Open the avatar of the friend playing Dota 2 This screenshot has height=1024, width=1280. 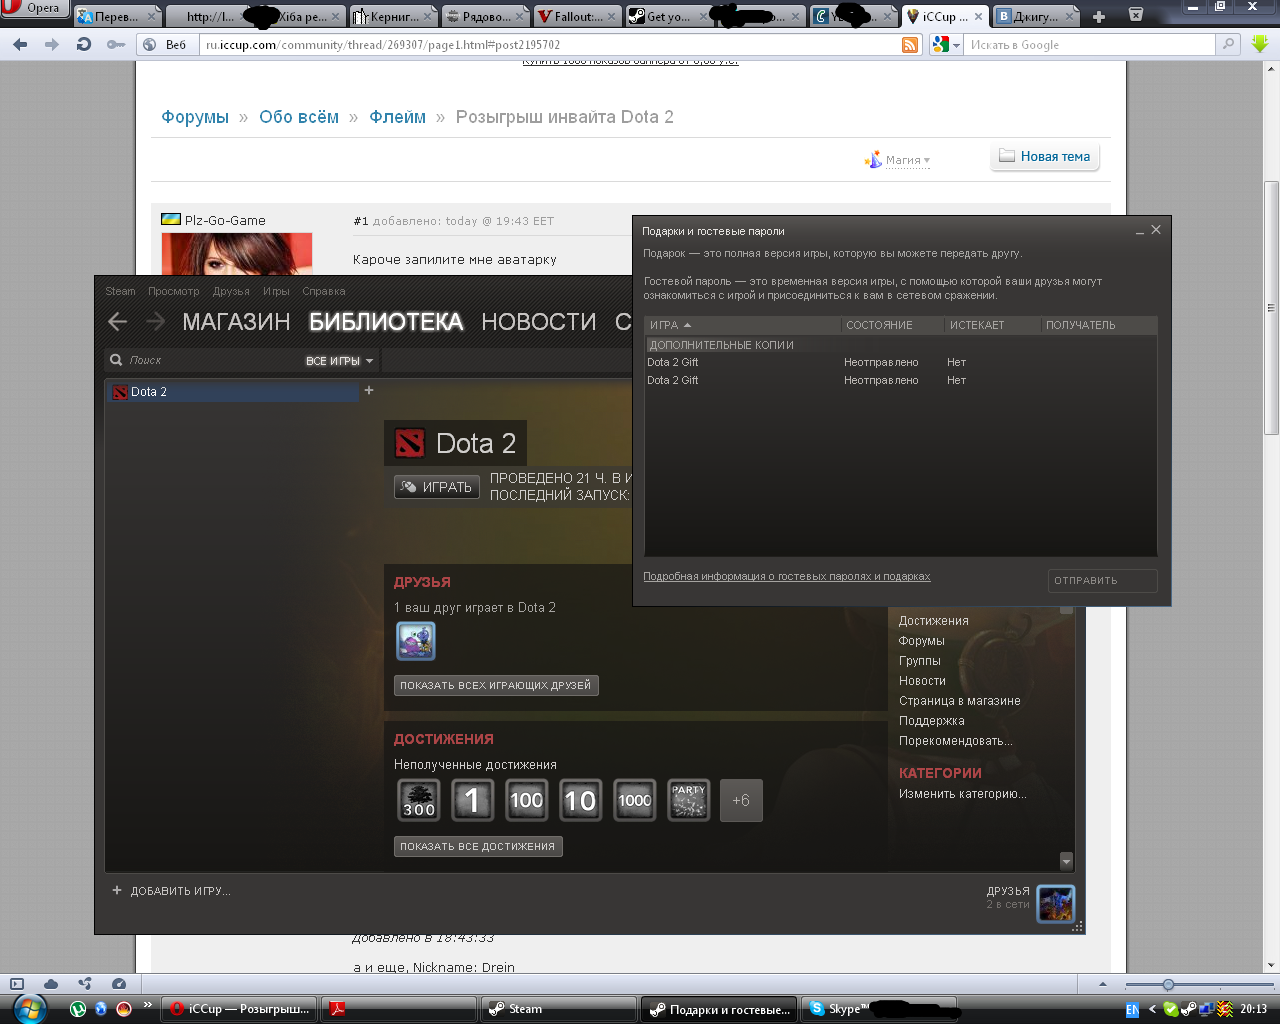(415, 641)
